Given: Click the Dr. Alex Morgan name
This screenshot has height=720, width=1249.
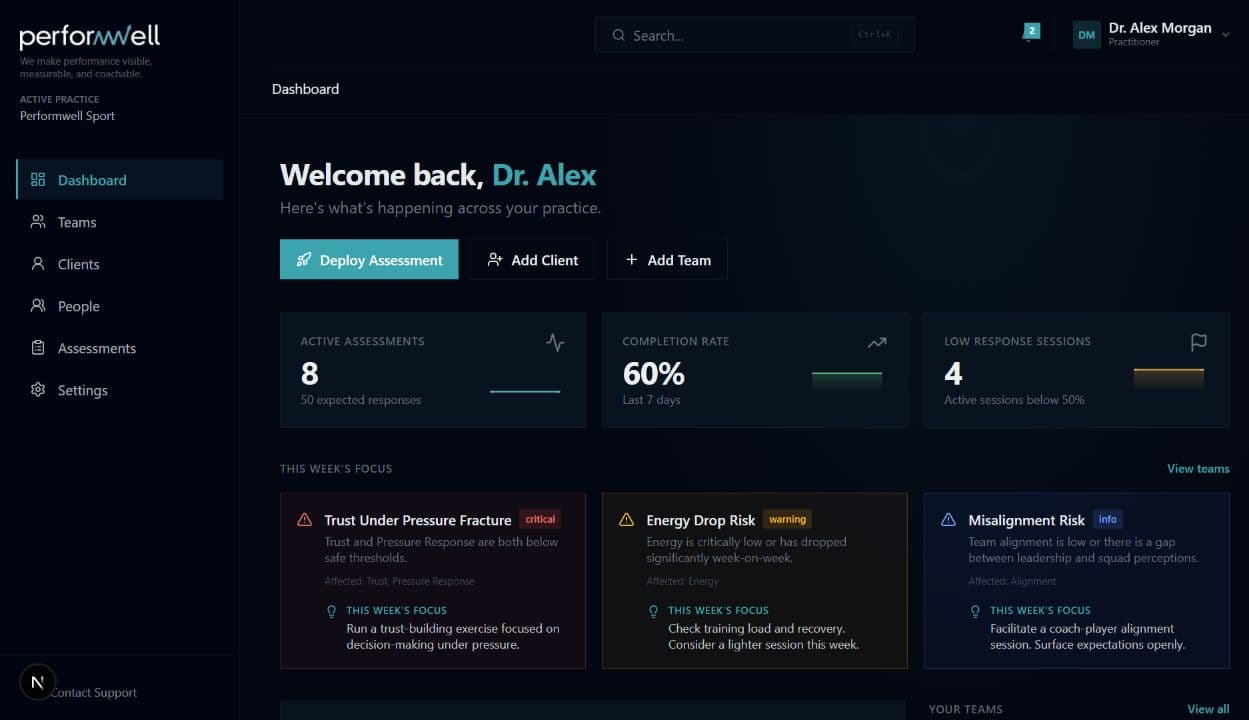Looking at the screenshot, I should click(1160, 28).
